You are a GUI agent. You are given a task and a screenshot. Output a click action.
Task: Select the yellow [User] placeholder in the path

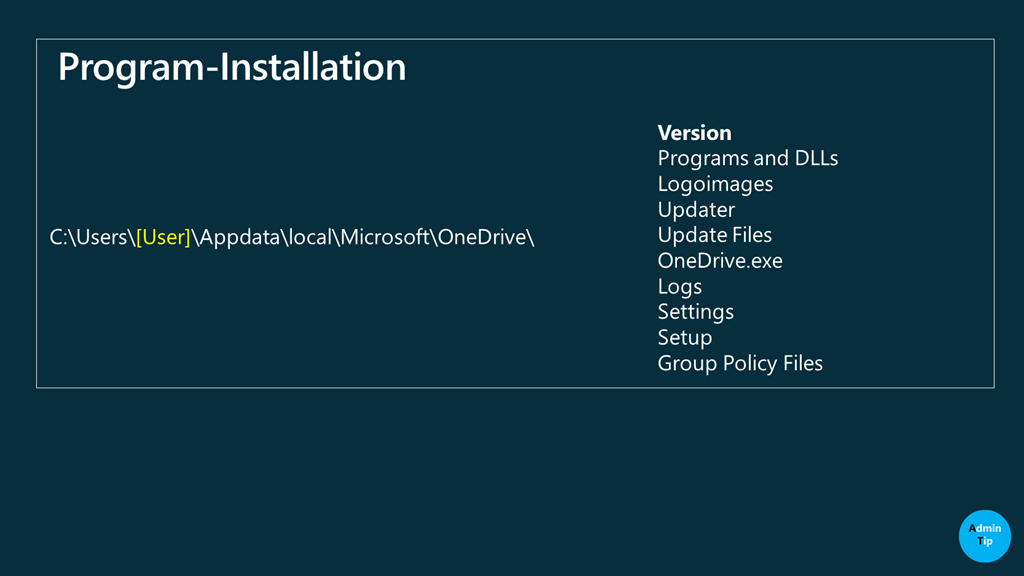[163, 238]
